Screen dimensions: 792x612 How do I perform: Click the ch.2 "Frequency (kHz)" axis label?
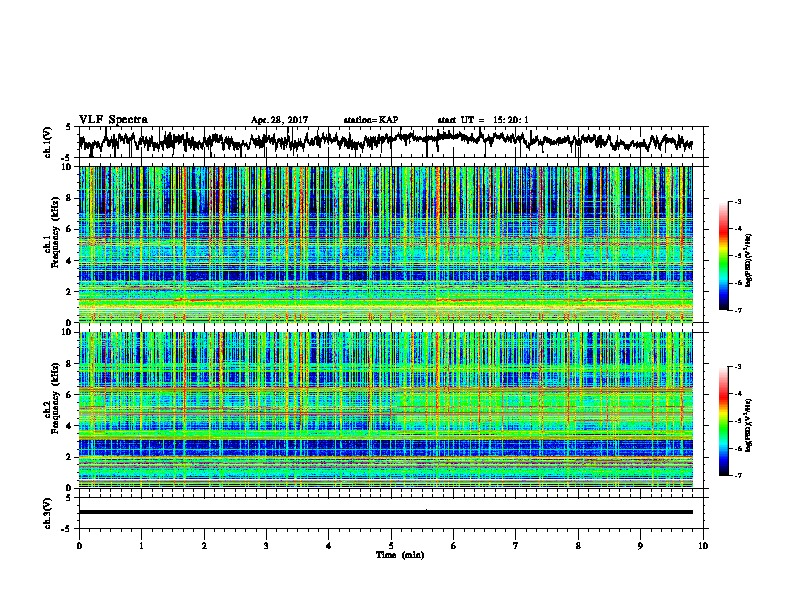(55, 398)
